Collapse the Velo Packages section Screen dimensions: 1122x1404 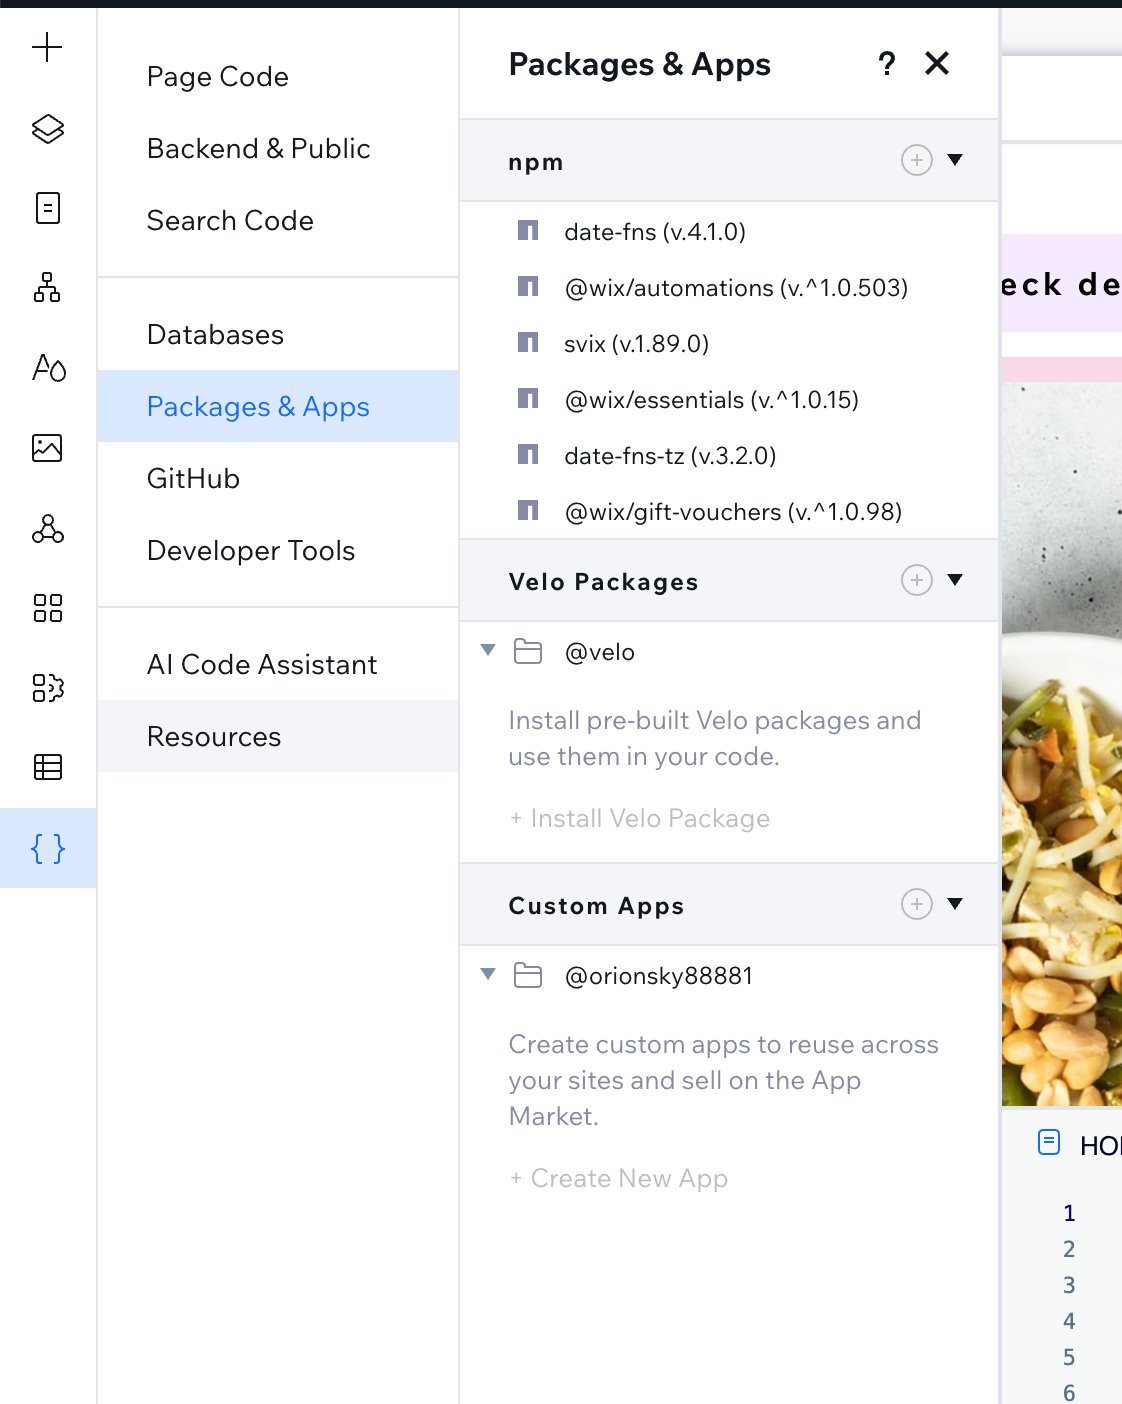coord(955,580)
